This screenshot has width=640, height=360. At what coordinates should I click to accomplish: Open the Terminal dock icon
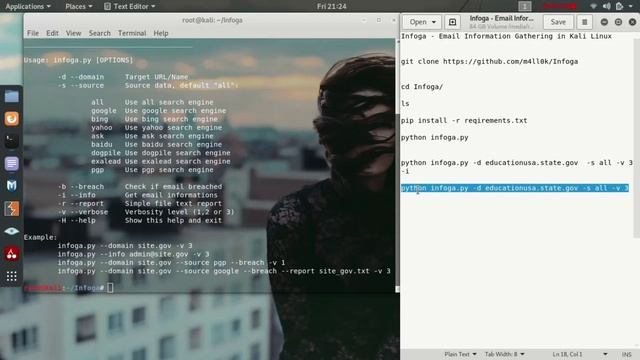coord(11,141)
